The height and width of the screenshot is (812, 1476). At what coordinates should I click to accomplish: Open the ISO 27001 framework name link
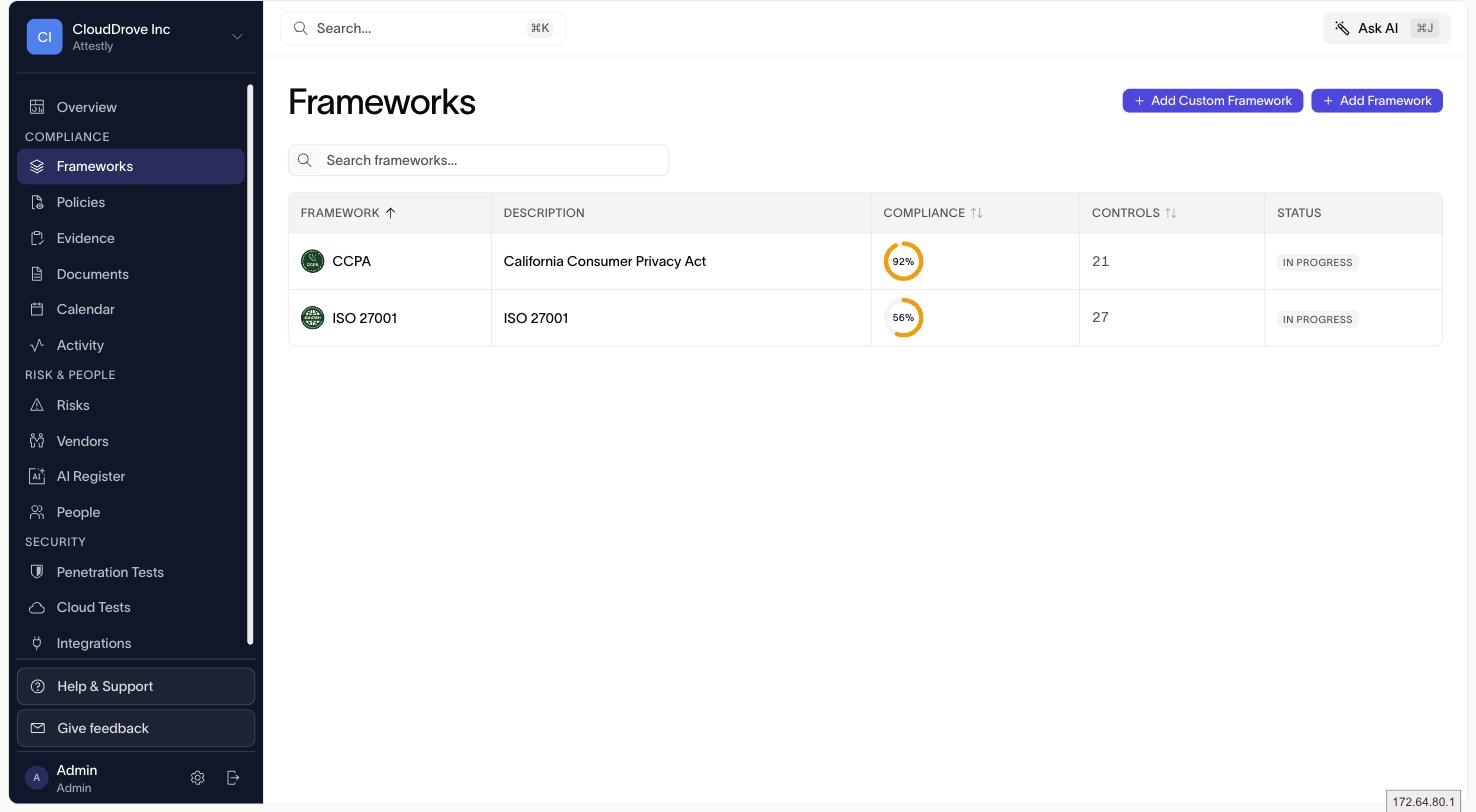coord(364,318)
